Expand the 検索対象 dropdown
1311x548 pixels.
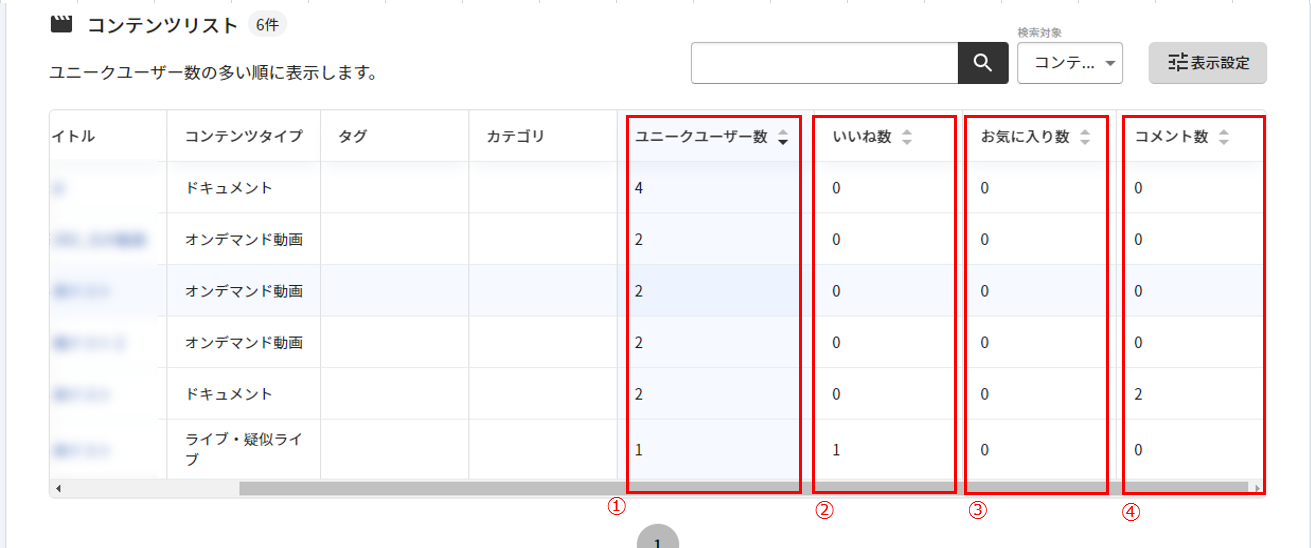(1069, 63)
